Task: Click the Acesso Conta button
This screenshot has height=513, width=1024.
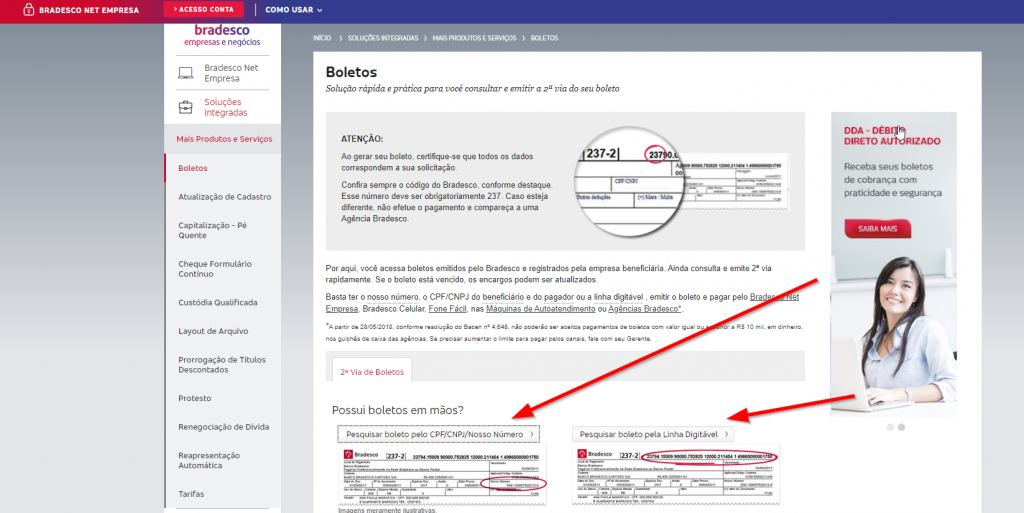Action: 203,9
